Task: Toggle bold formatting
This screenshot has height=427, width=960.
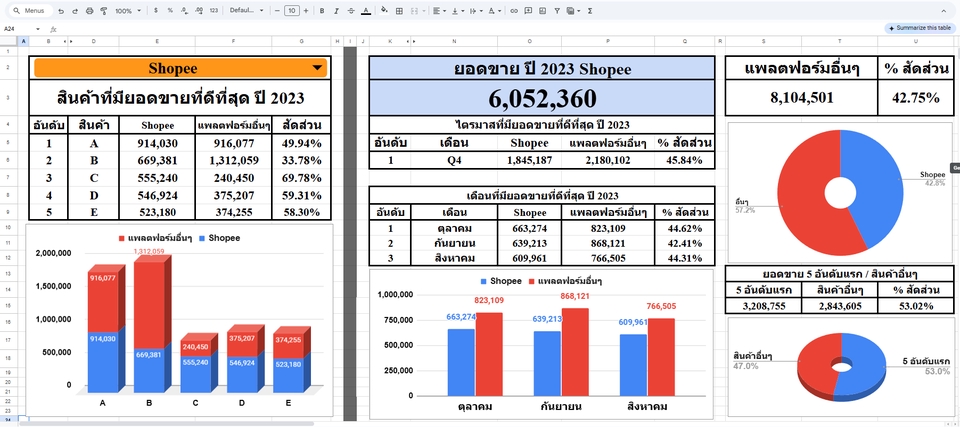Action: (x=321, y=11)
